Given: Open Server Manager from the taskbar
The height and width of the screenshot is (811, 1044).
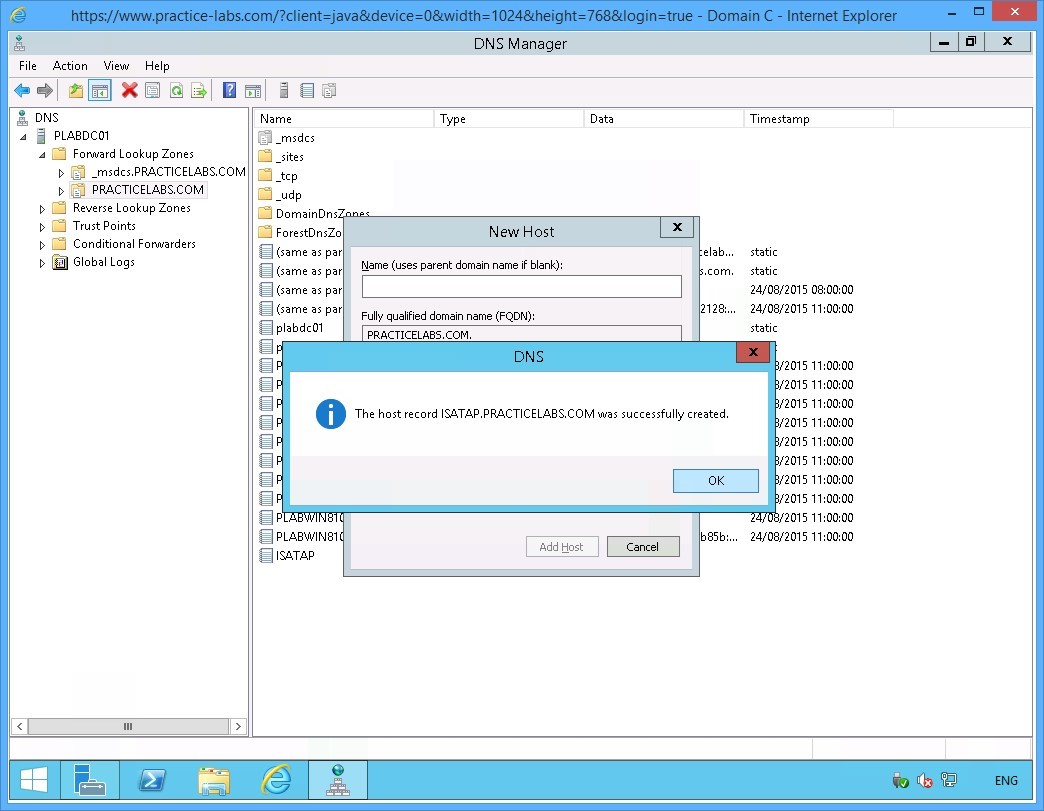Looking at the screenshot, I should coord(89,781).
